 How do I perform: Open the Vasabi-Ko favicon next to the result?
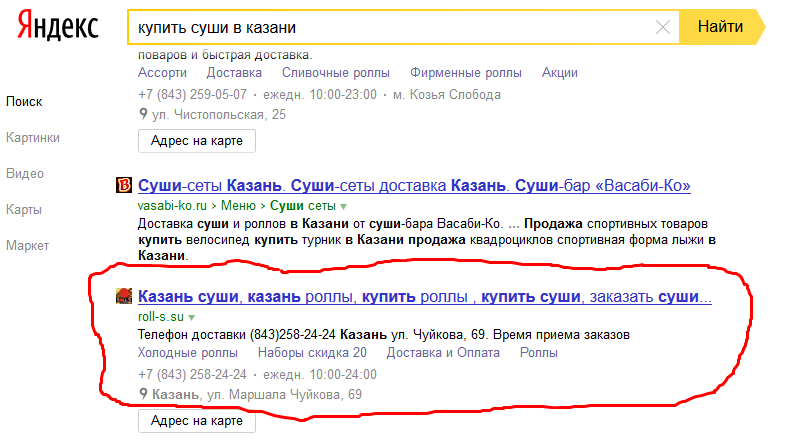click(x=124, y=185)
